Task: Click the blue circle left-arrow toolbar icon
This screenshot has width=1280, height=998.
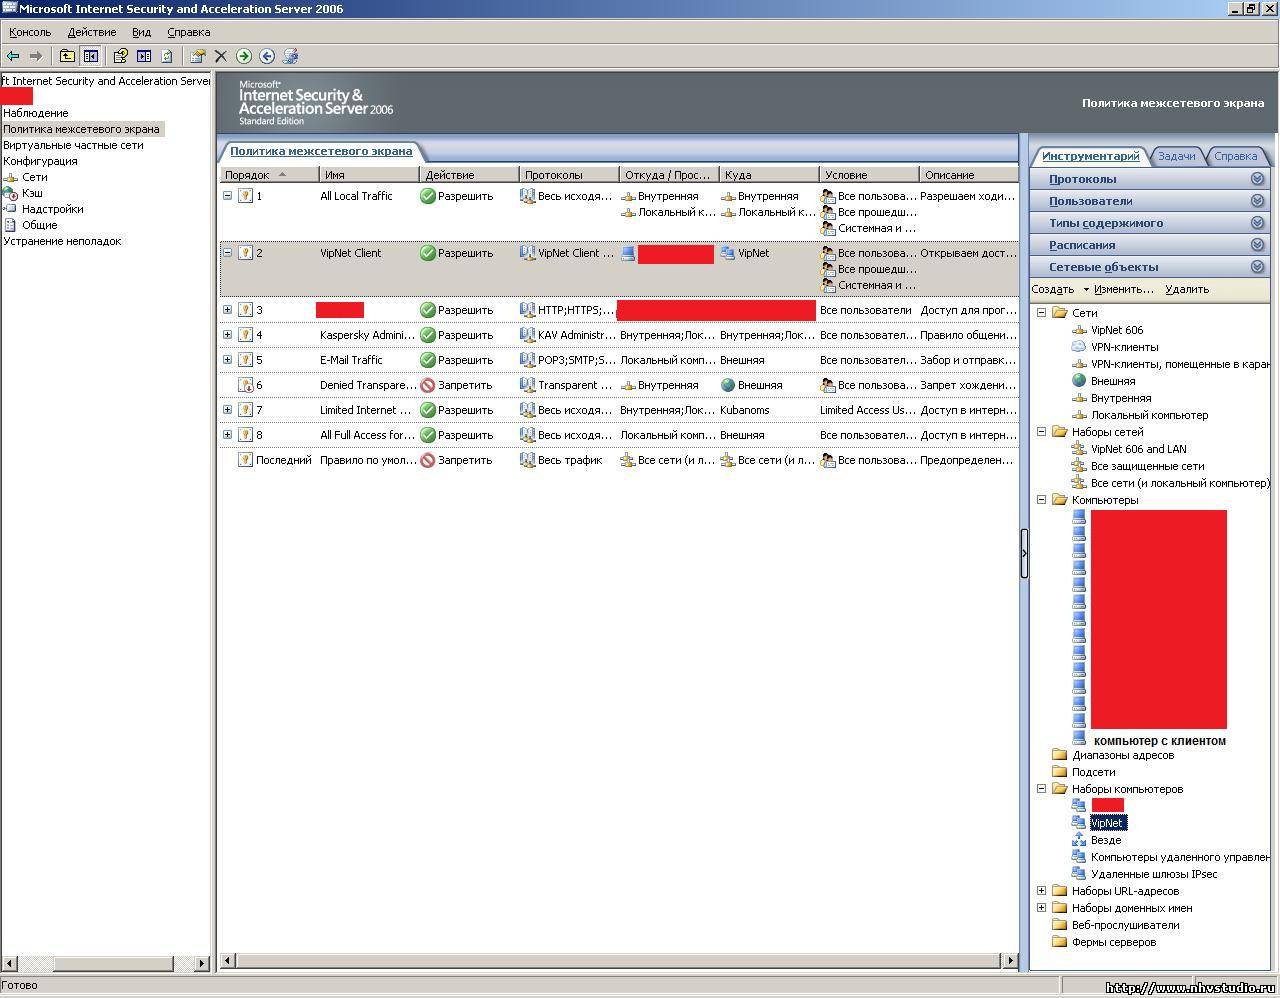Action: click(267, 56)
